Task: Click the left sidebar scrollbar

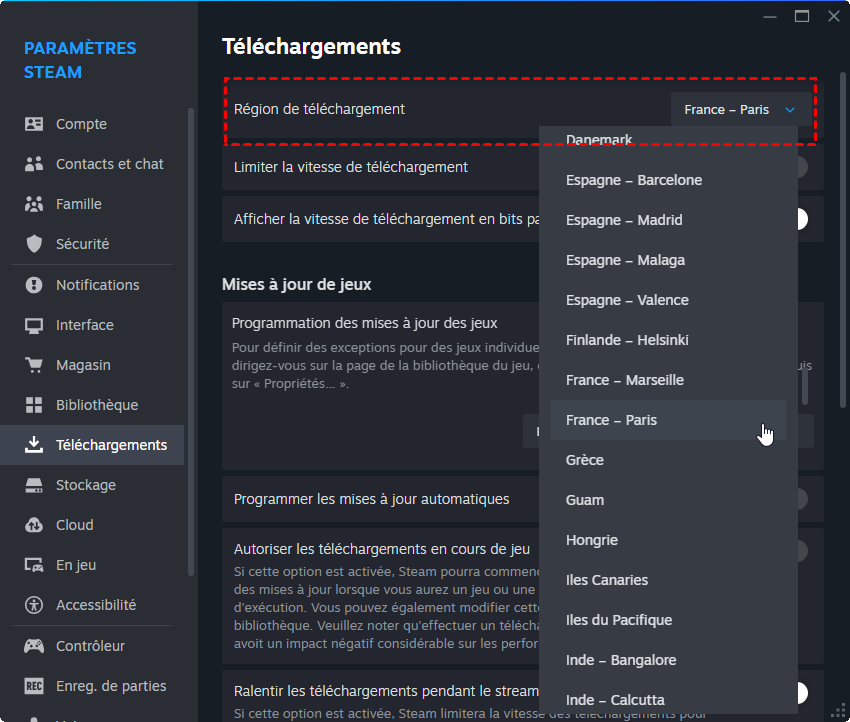Action: pyautogui.click(x=191, y=341)
